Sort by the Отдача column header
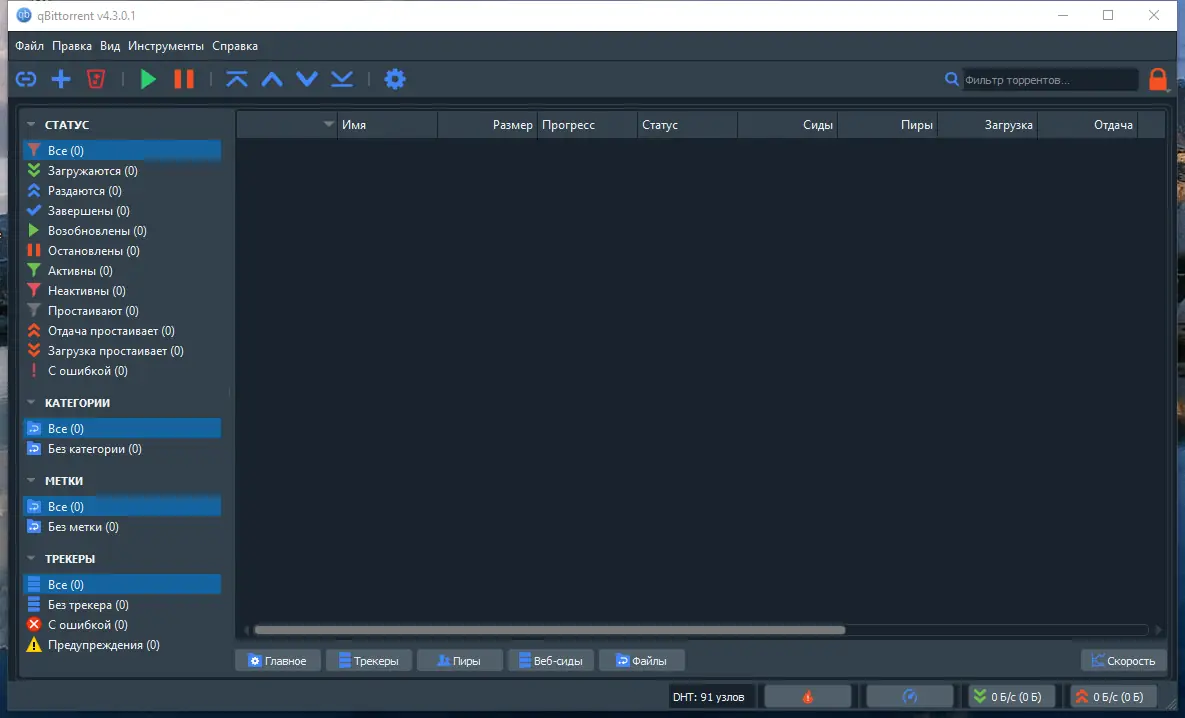The image size is (1185, 718). click(x=1087, y=125)
